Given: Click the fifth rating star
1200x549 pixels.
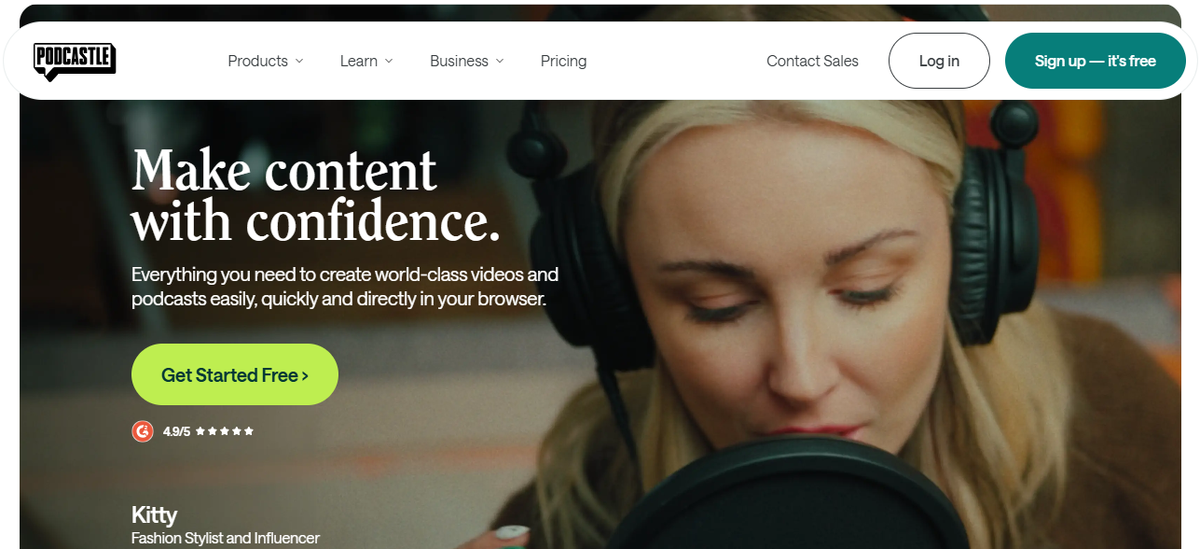Looking at the screenshot, I should (x=248, y=431).
